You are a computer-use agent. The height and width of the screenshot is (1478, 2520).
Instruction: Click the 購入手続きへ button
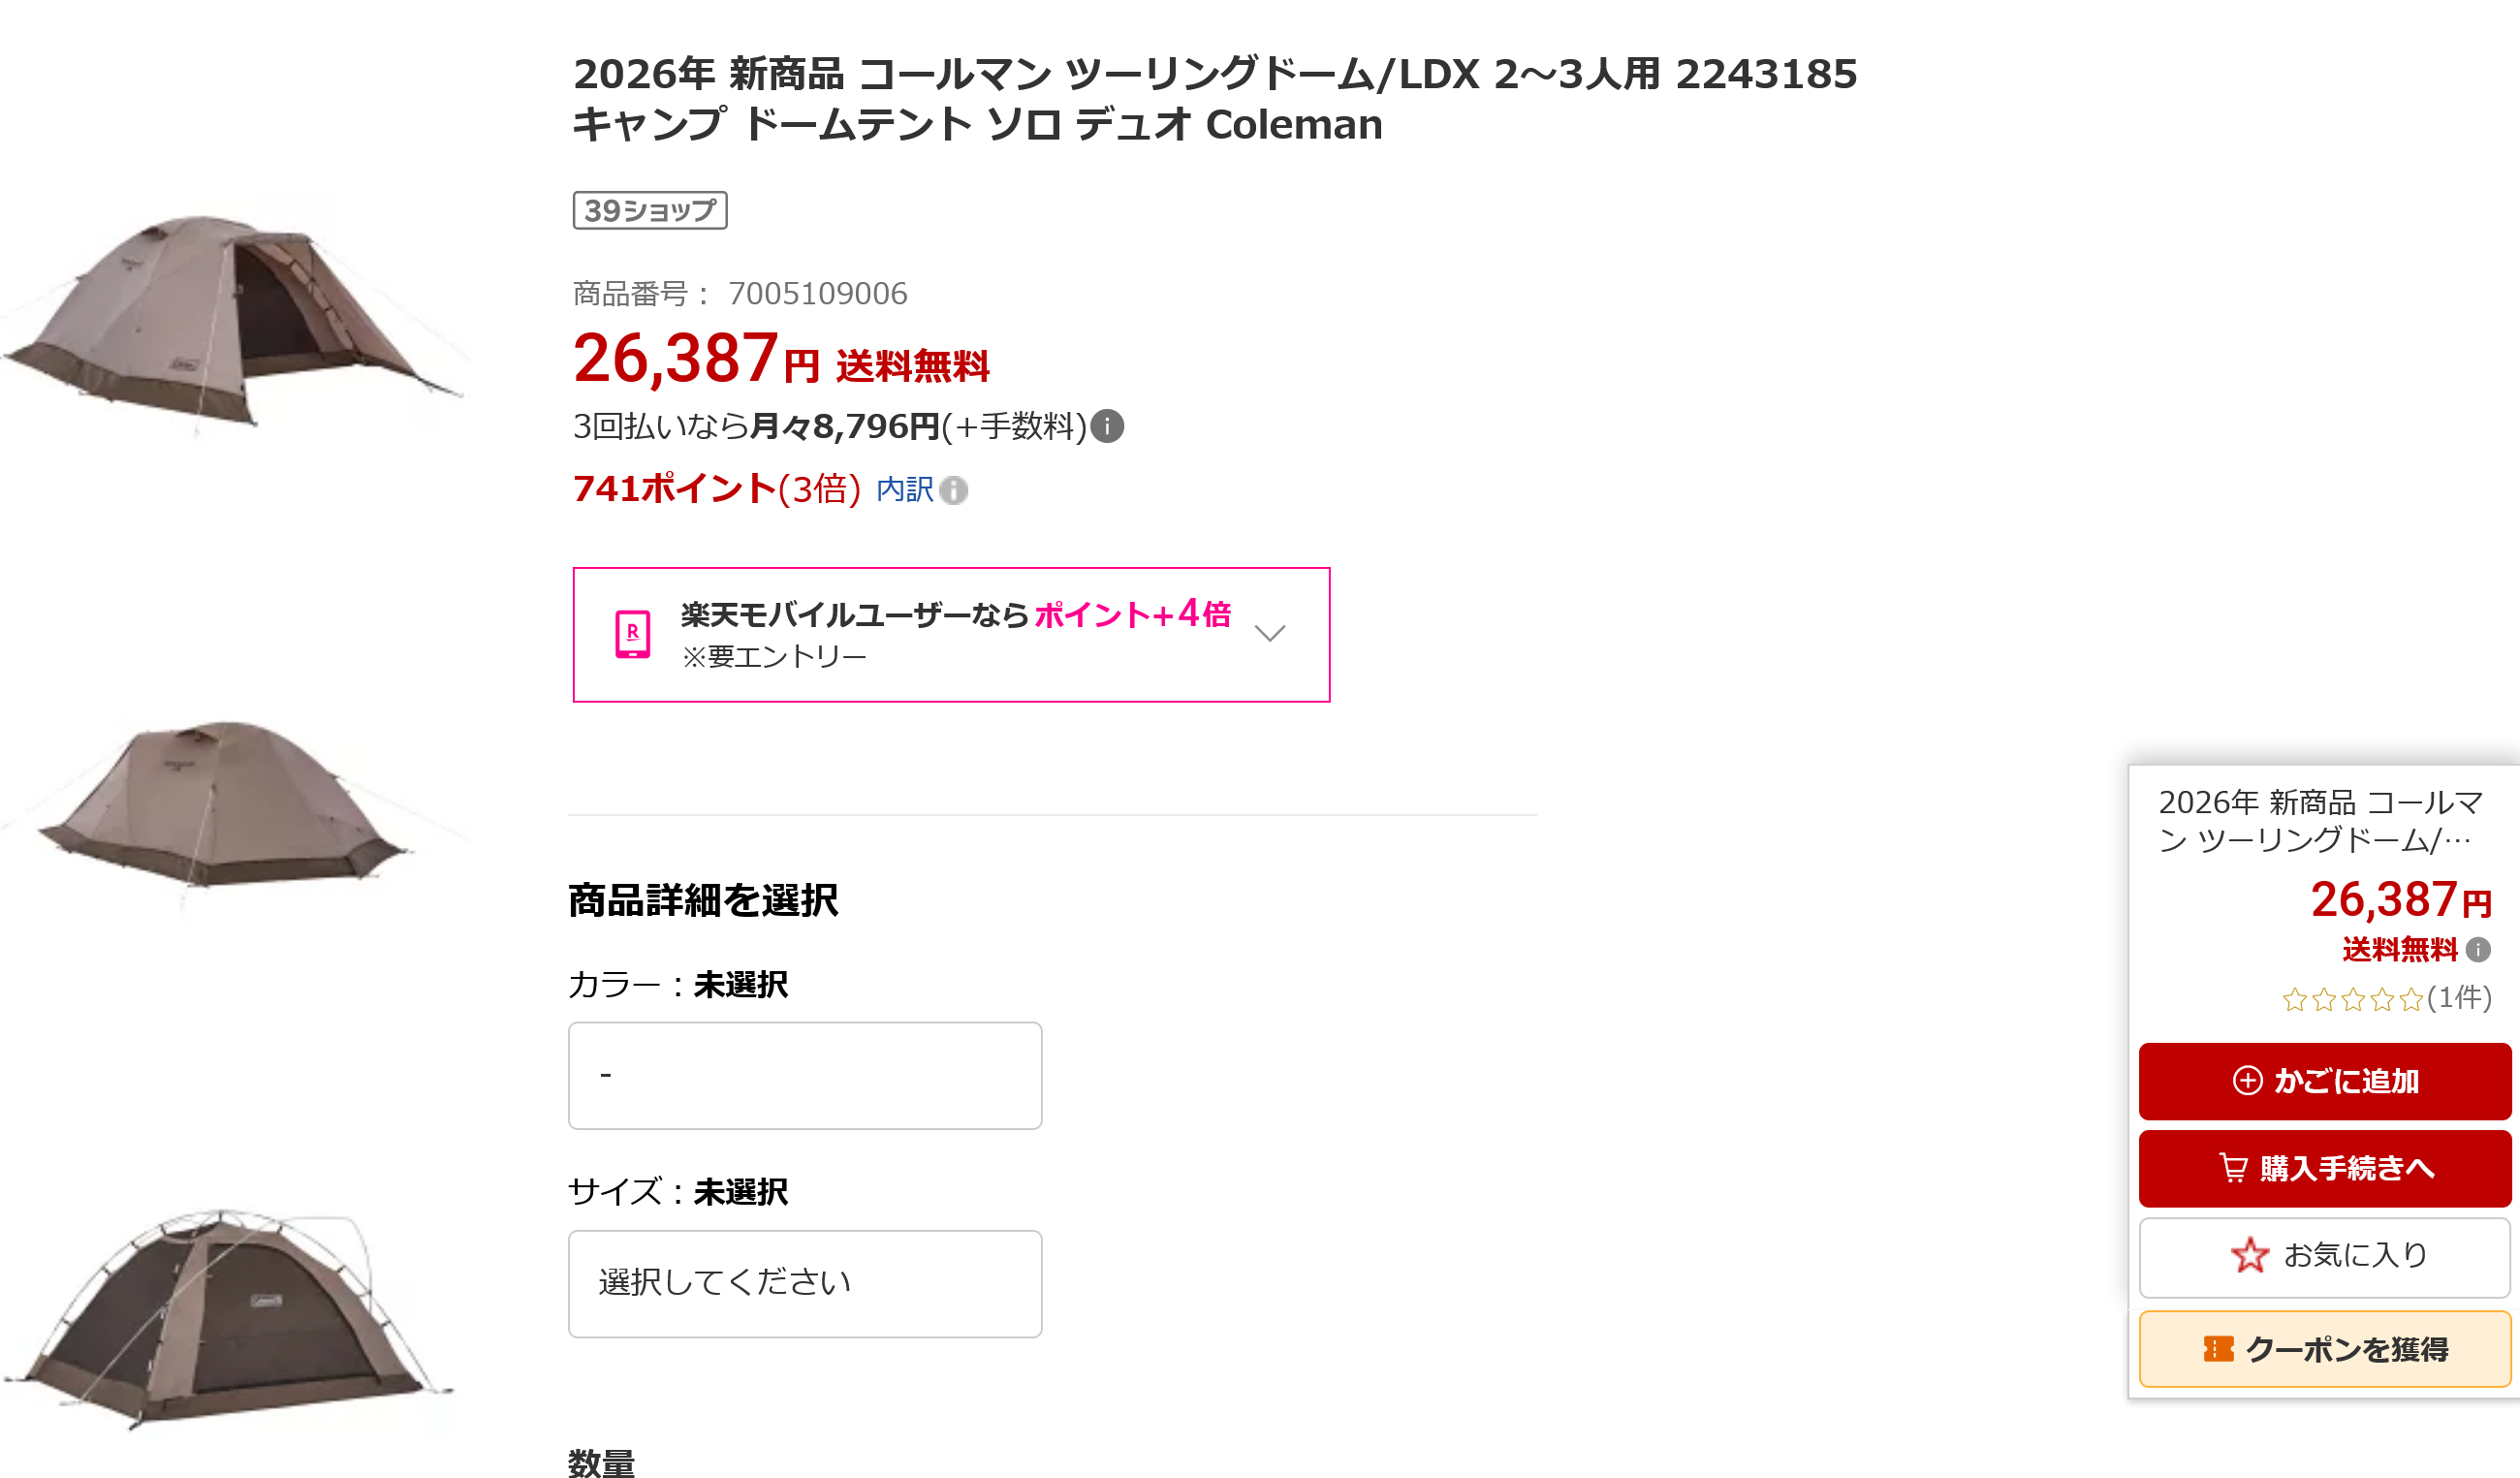coord(2324,1168)
